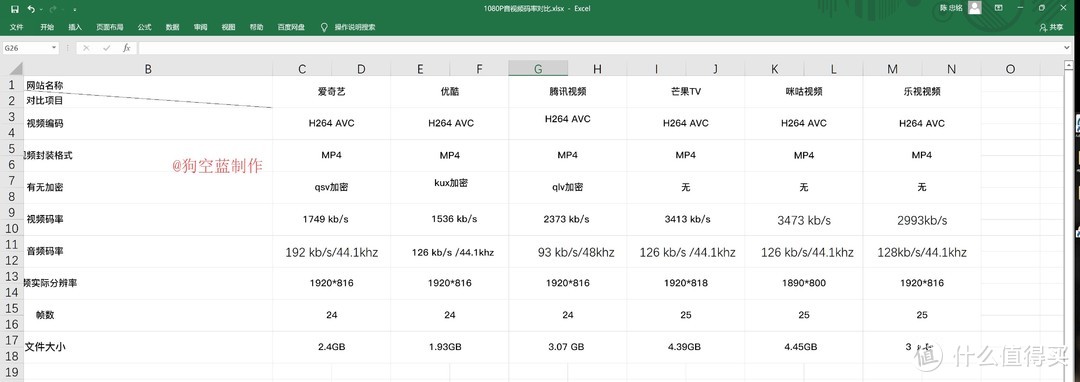Switch to the 开始 ribbon tab
1080x382 pixels.
click(47, 27)
